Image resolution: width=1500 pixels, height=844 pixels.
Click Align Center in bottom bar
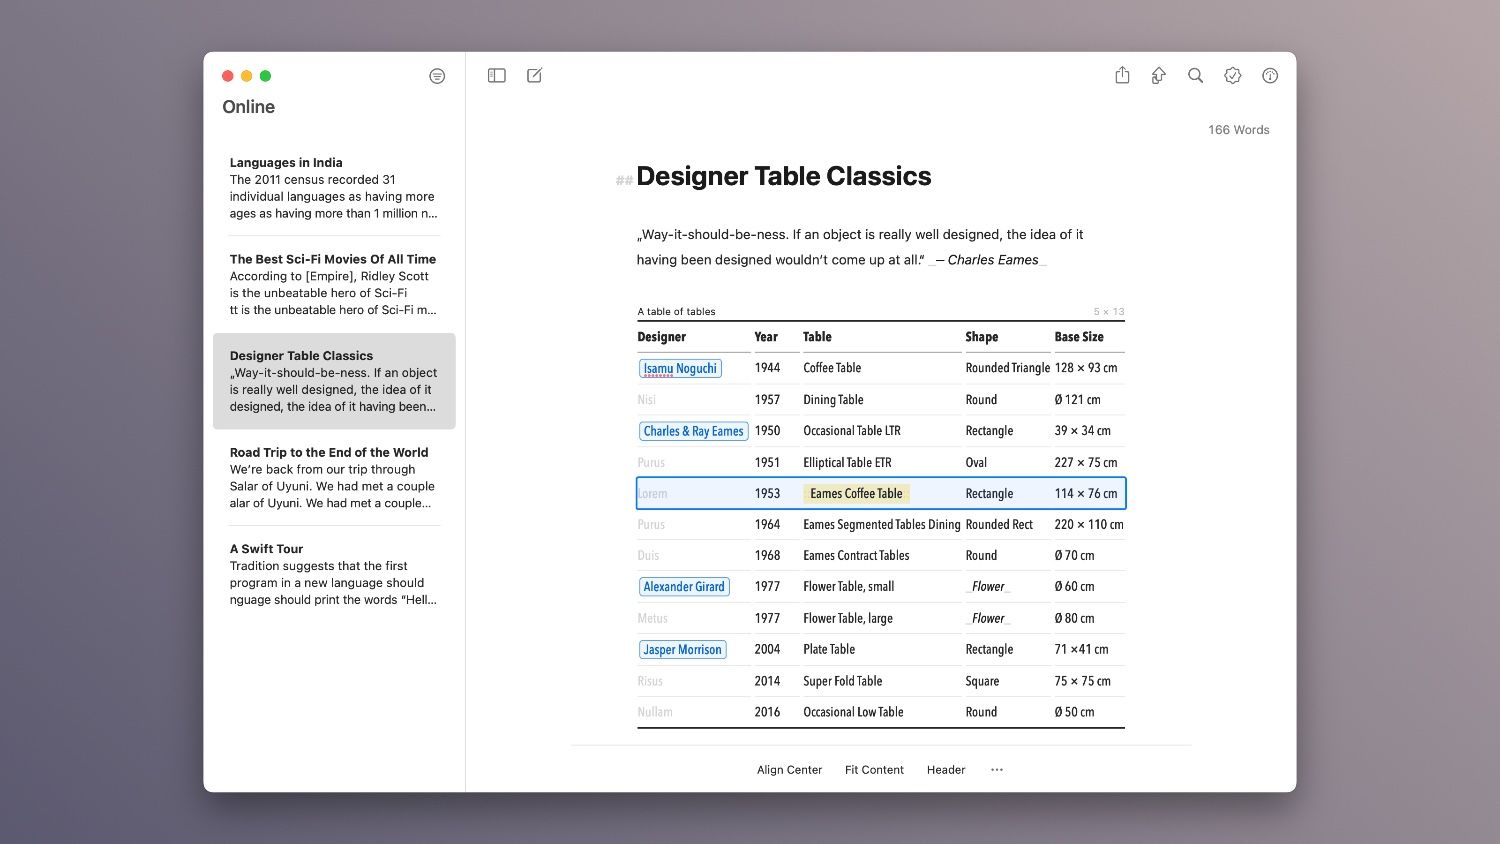[789, 770]
